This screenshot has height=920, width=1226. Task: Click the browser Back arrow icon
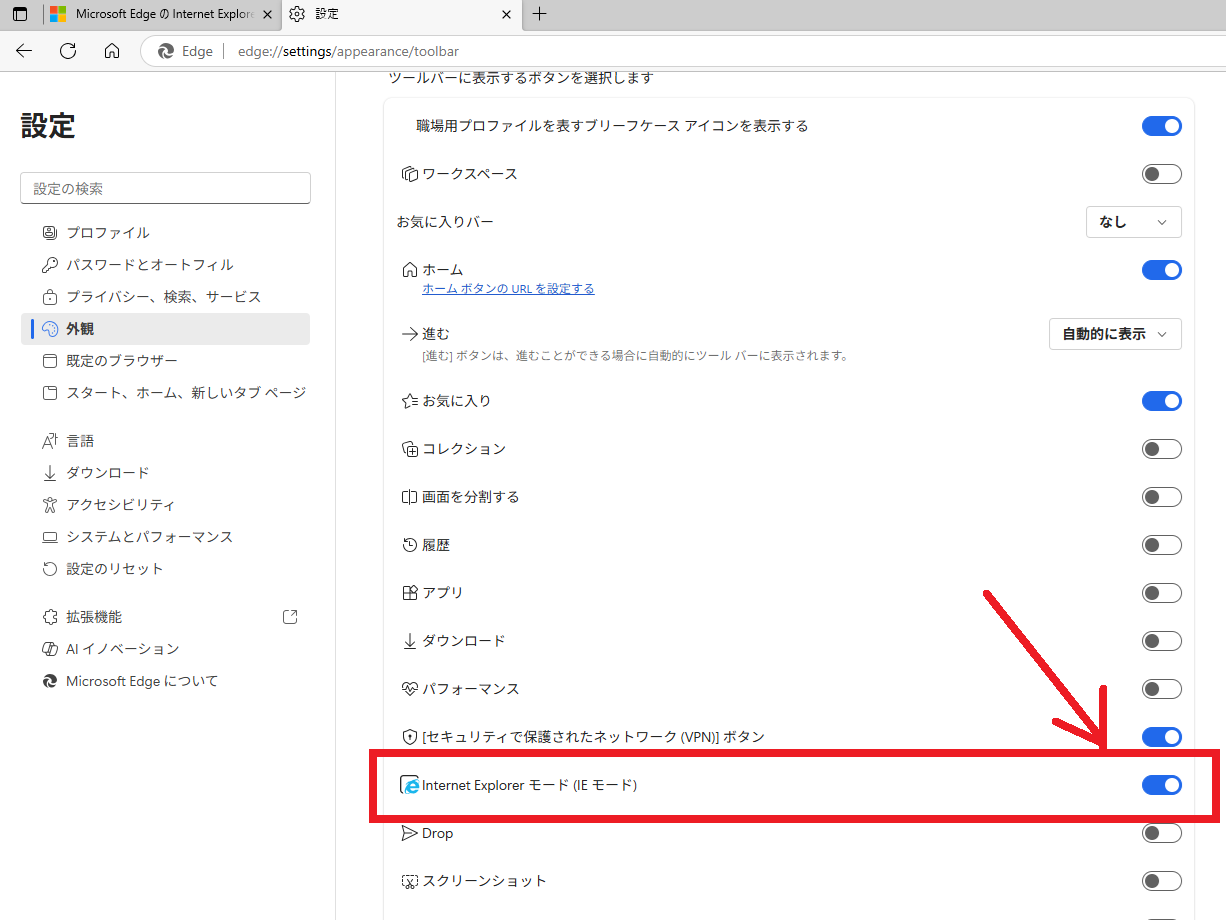click(x=24, y=51)
